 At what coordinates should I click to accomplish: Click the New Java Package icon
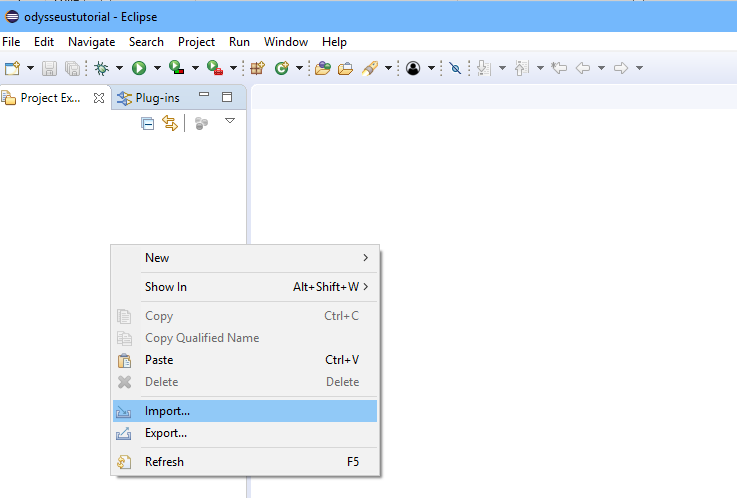click(x=257, y=68)
